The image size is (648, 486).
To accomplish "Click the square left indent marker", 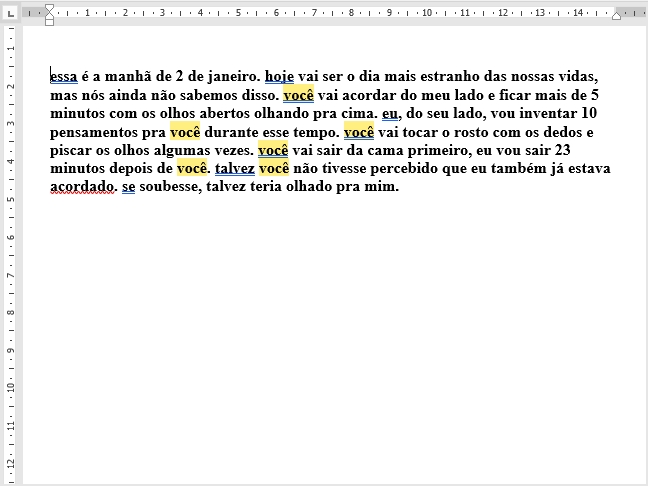I will click(x=50, y=21).
